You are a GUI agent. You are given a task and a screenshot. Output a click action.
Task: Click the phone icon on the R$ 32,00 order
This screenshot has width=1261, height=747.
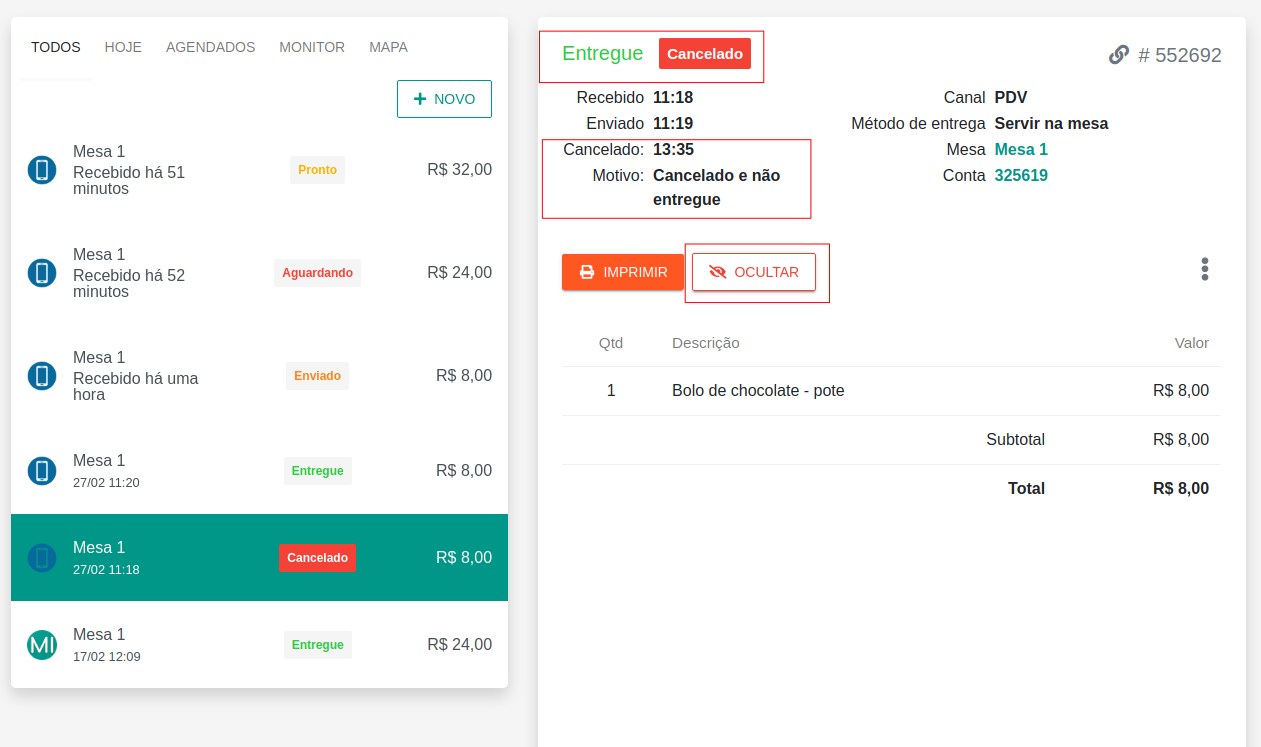pos(41,170)
